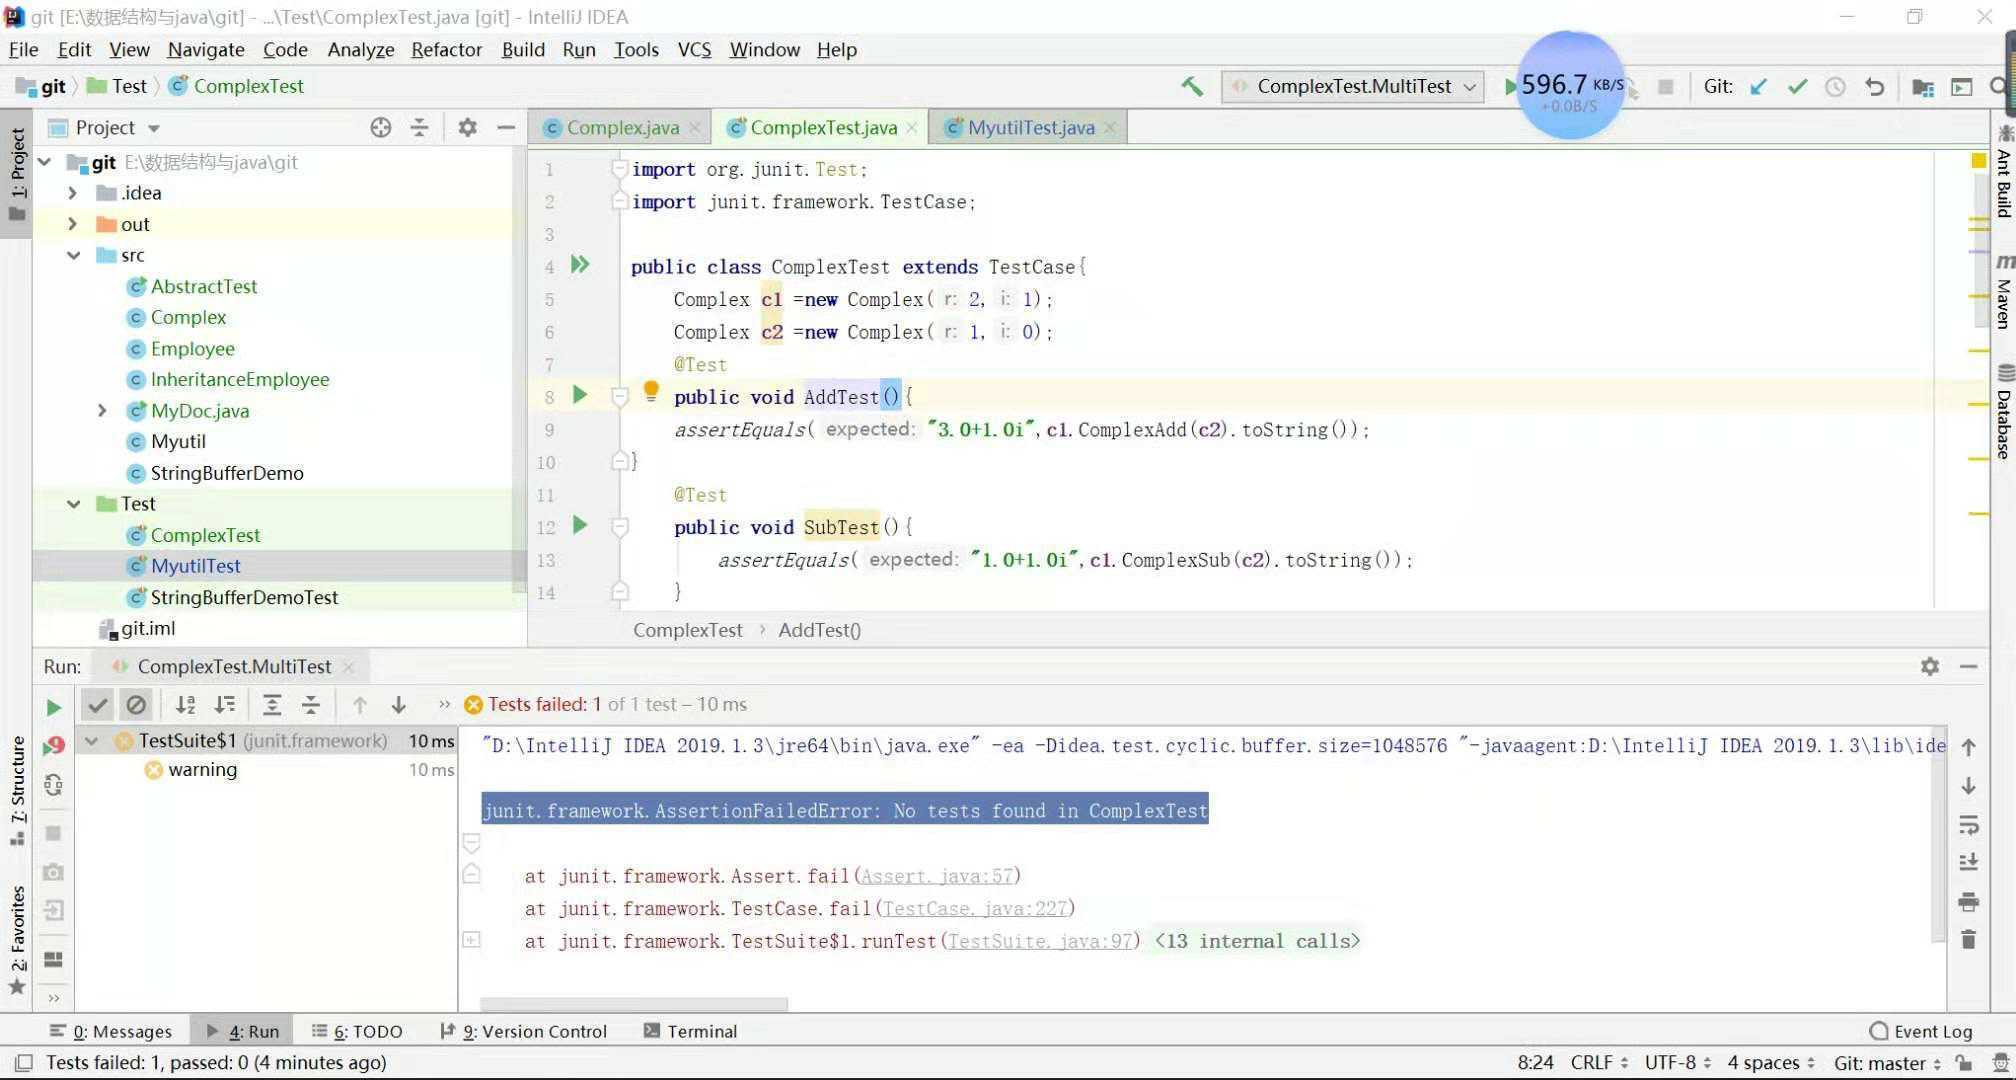Image resolution: width=2016 pixels, height=1080 pixels.
Task: Open the Project view dropdown arrow
Action: point(154,128)
